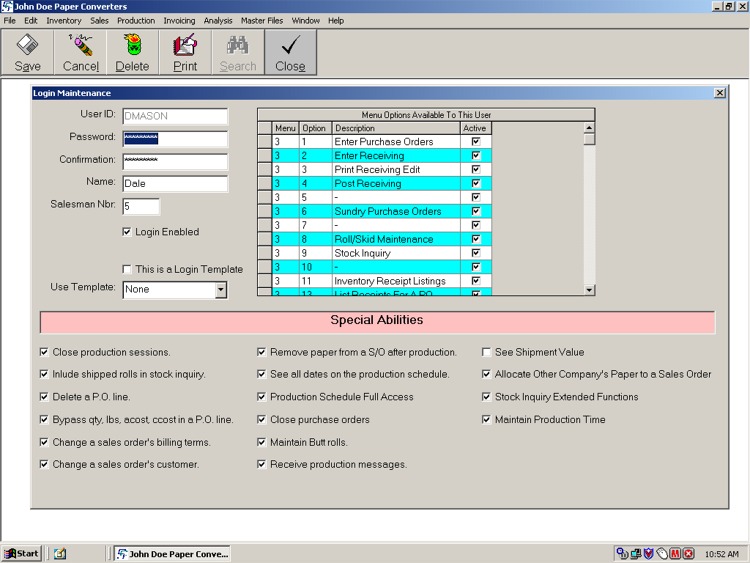
Task: Toggle Maintain Butt rolls checkbox
Action: 261,442
